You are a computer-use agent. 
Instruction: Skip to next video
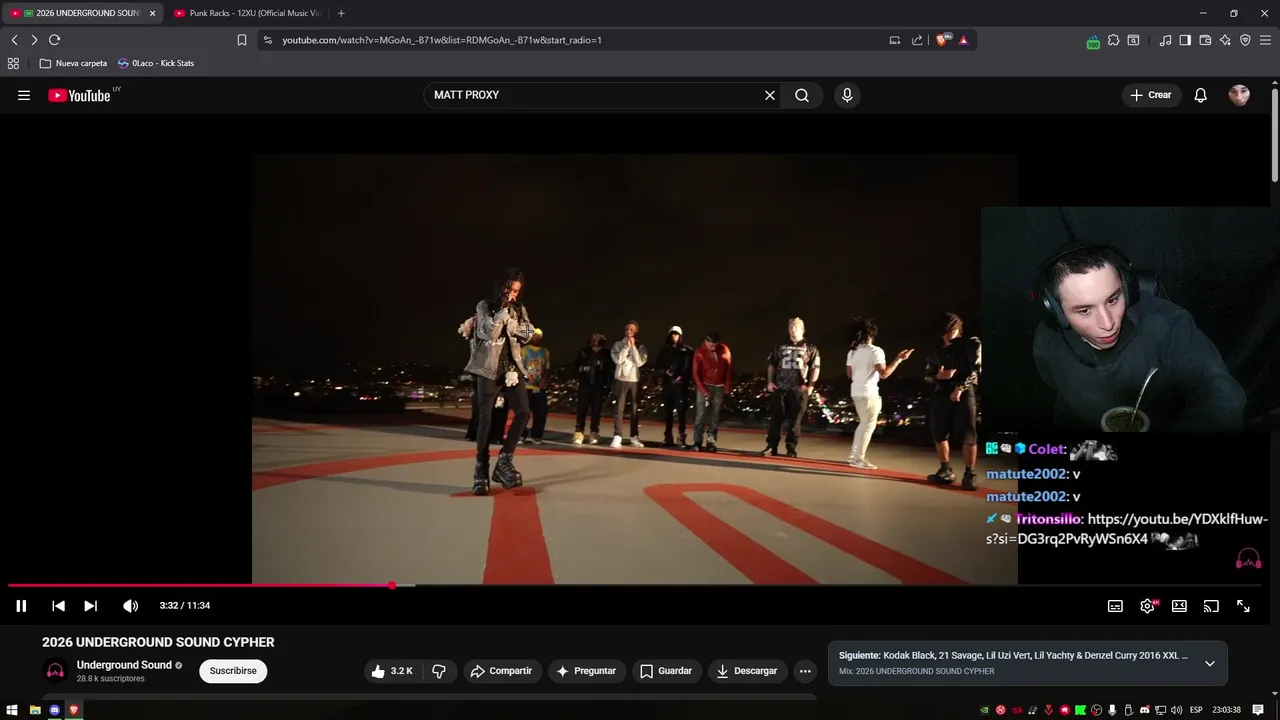coord(90,606)
